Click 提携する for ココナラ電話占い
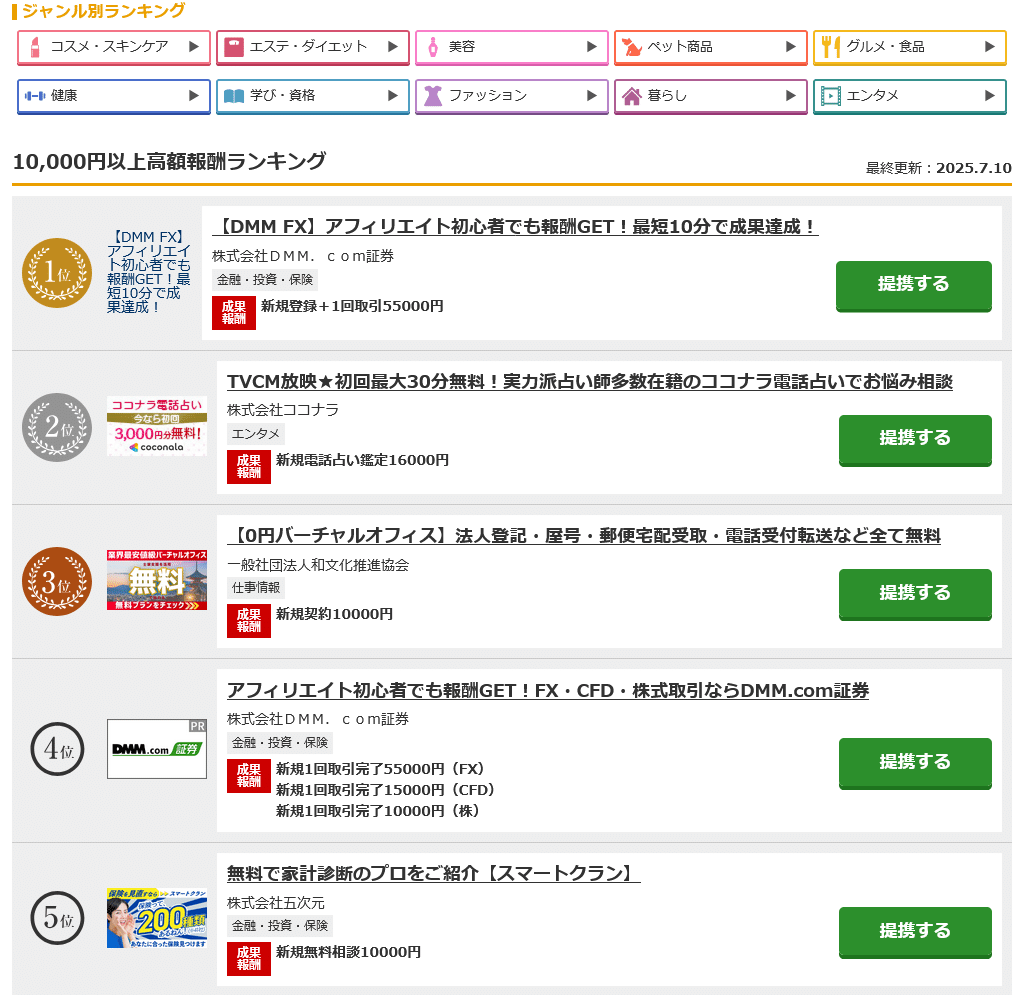 tap(915, 440)
